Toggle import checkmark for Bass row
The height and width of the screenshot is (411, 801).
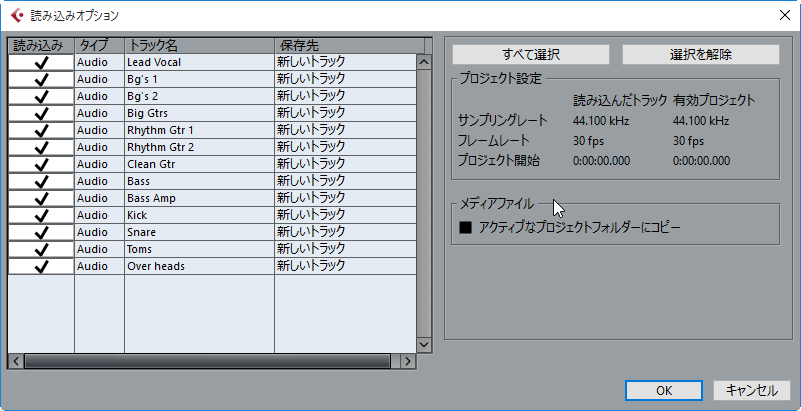[x=41, y=181]
